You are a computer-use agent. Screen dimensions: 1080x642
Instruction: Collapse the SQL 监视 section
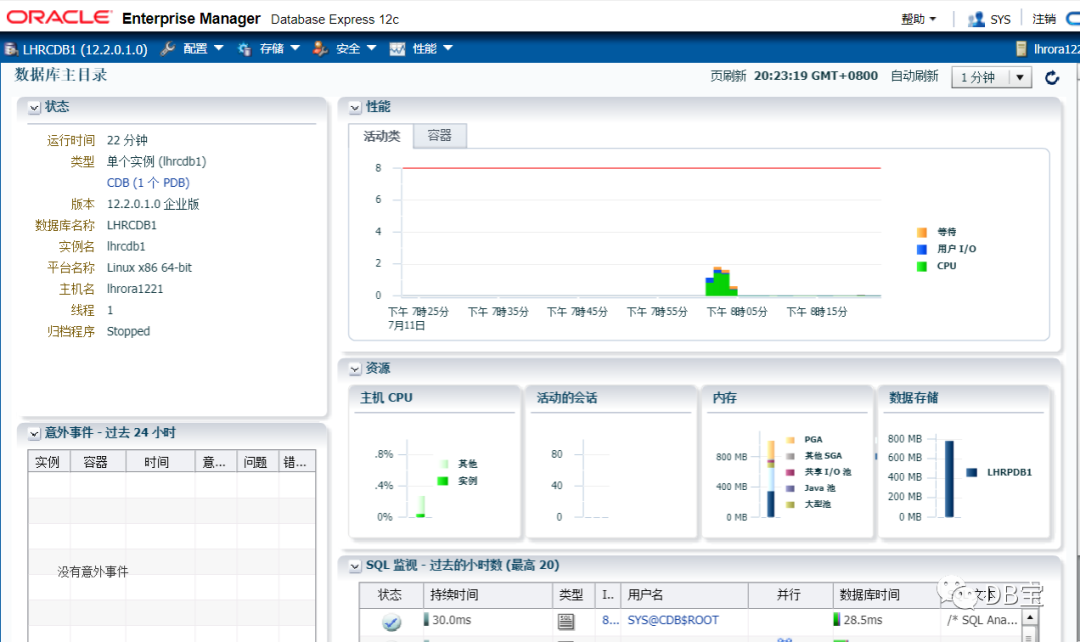[355, 566]
